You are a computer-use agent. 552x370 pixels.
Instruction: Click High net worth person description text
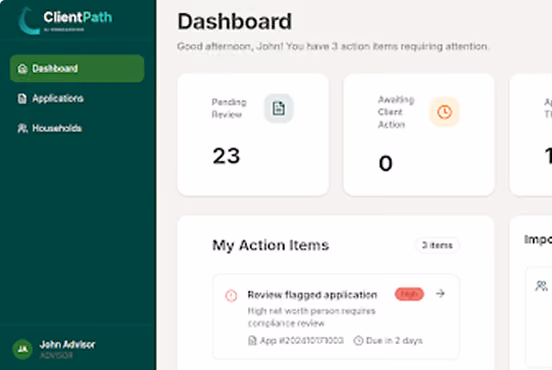[x=312, y=317]
